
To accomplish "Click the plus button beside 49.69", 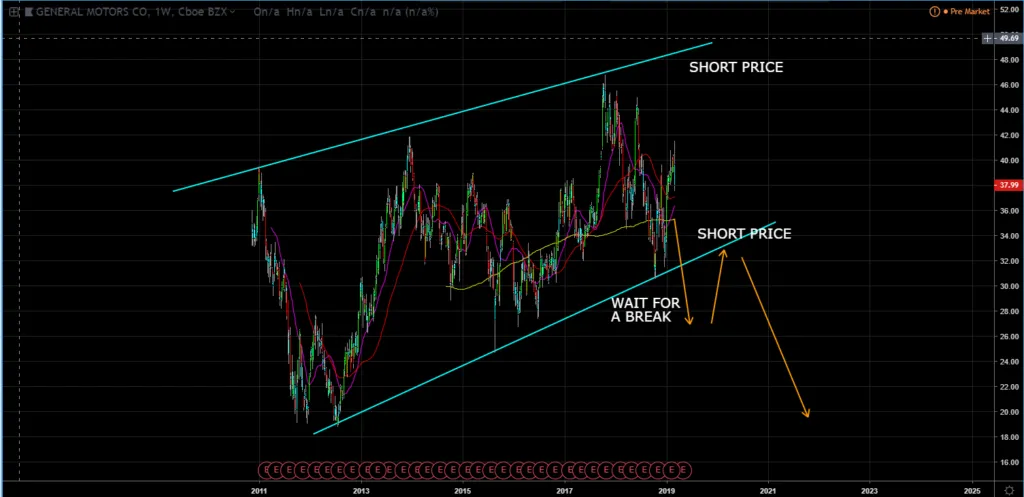I will click(987, 39).
